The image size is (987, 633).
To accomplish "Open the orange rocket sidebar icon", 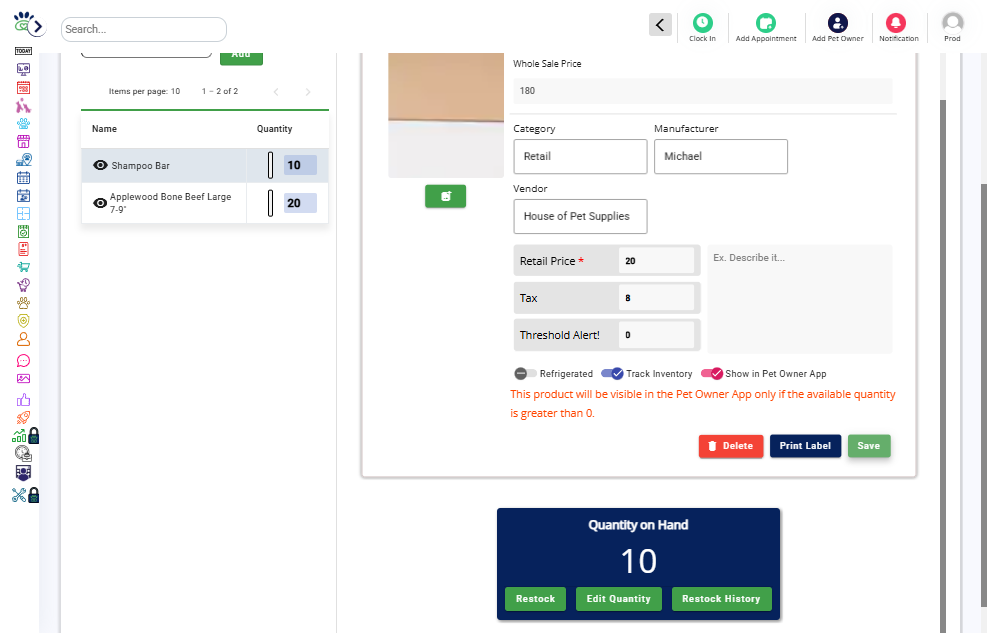I will (23, 417).
